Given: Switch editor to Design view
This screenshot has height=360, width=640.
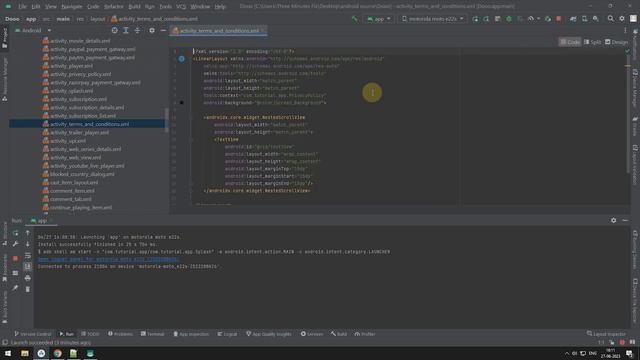Looking at the screenshot, I should (616, 42).
